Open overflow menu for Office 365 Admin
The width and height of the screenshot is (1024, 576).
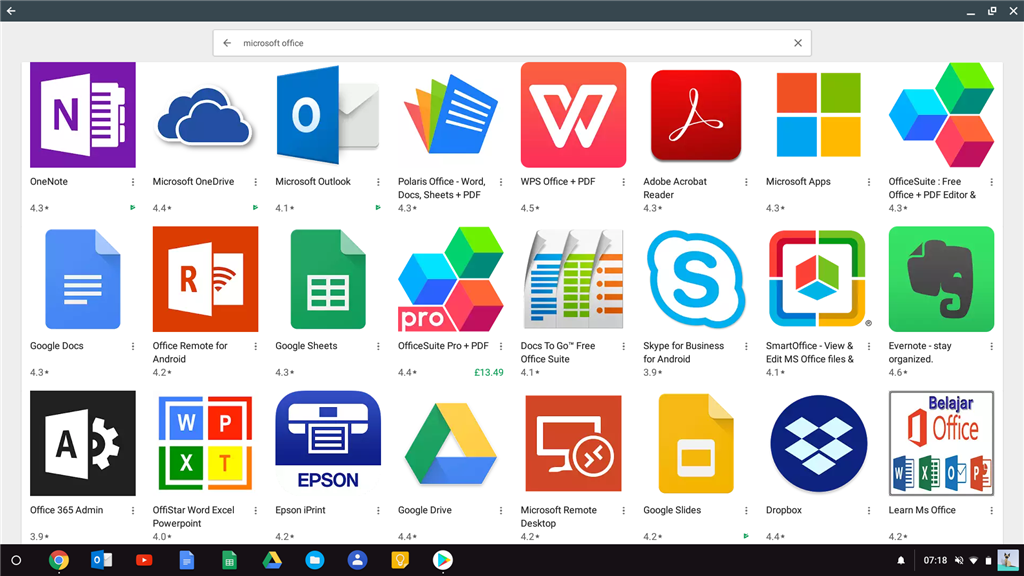coord(133,511)
